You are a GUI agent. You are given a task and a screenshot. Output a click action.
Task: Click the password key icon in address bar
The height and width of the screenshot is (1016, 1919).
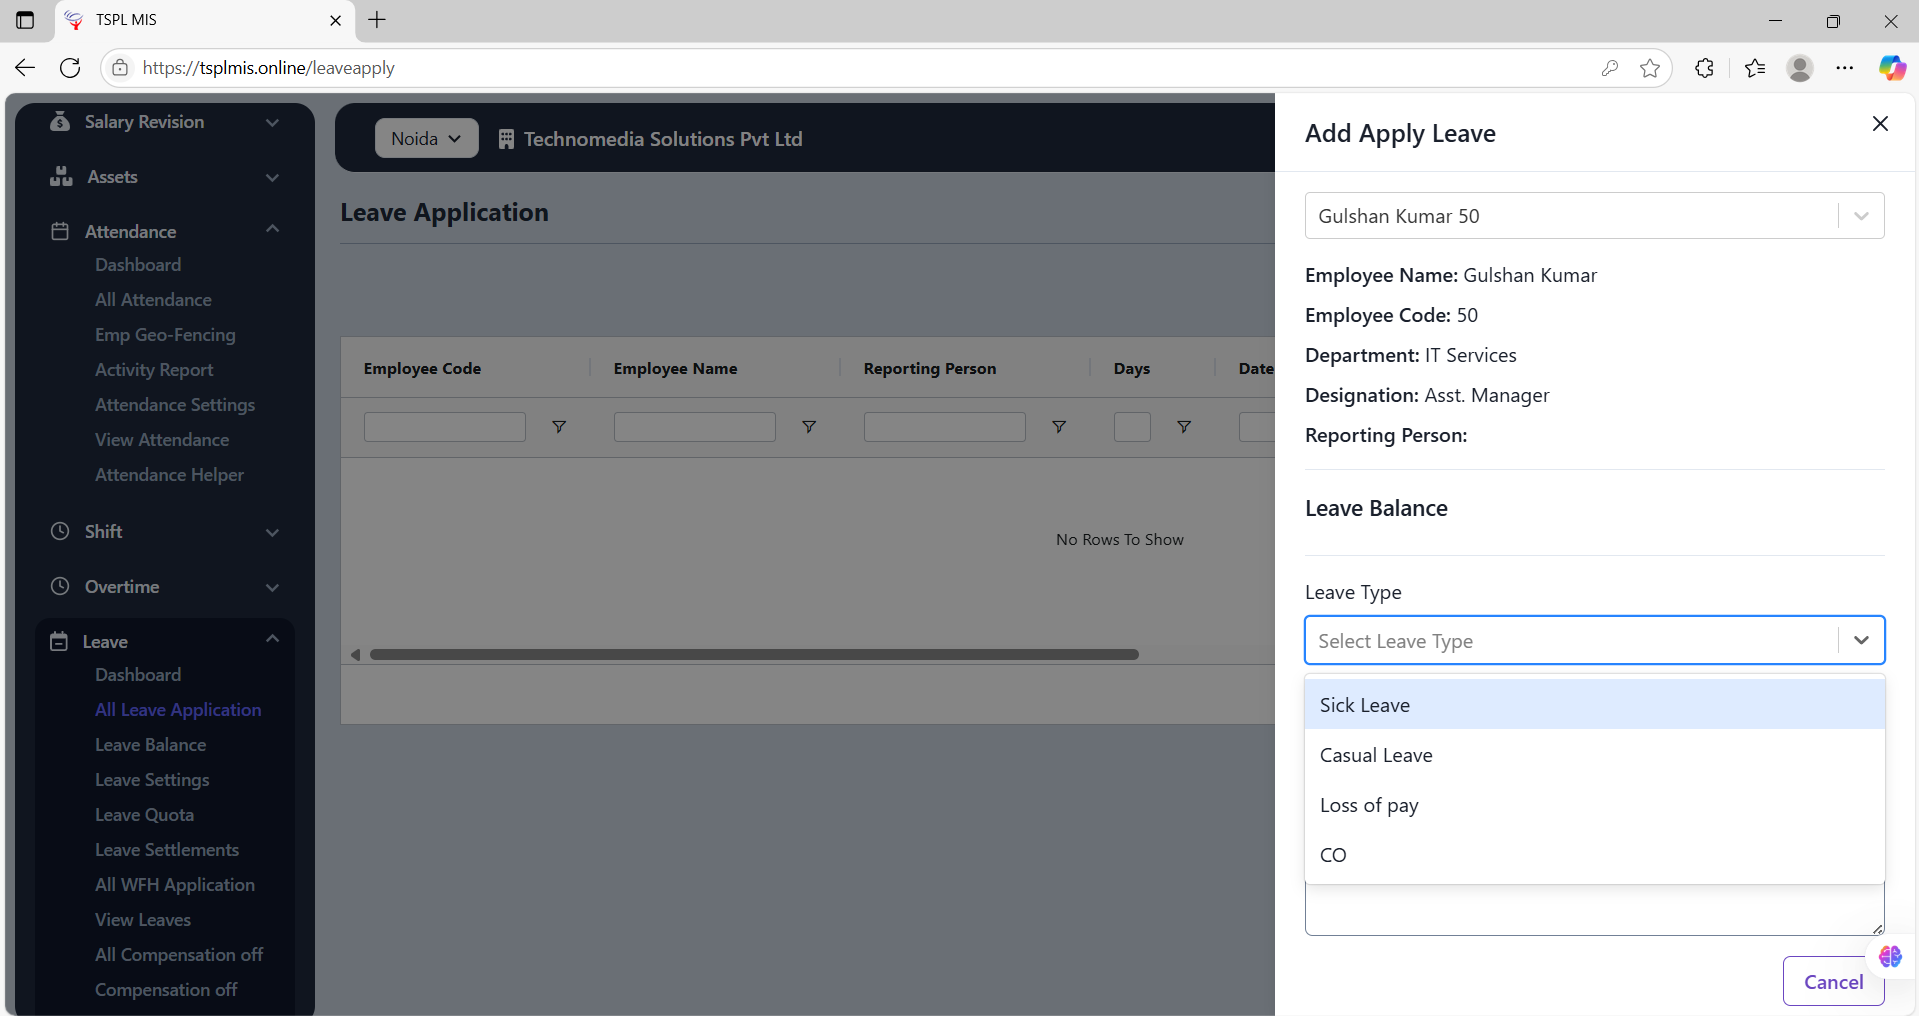click(1609, 68)
